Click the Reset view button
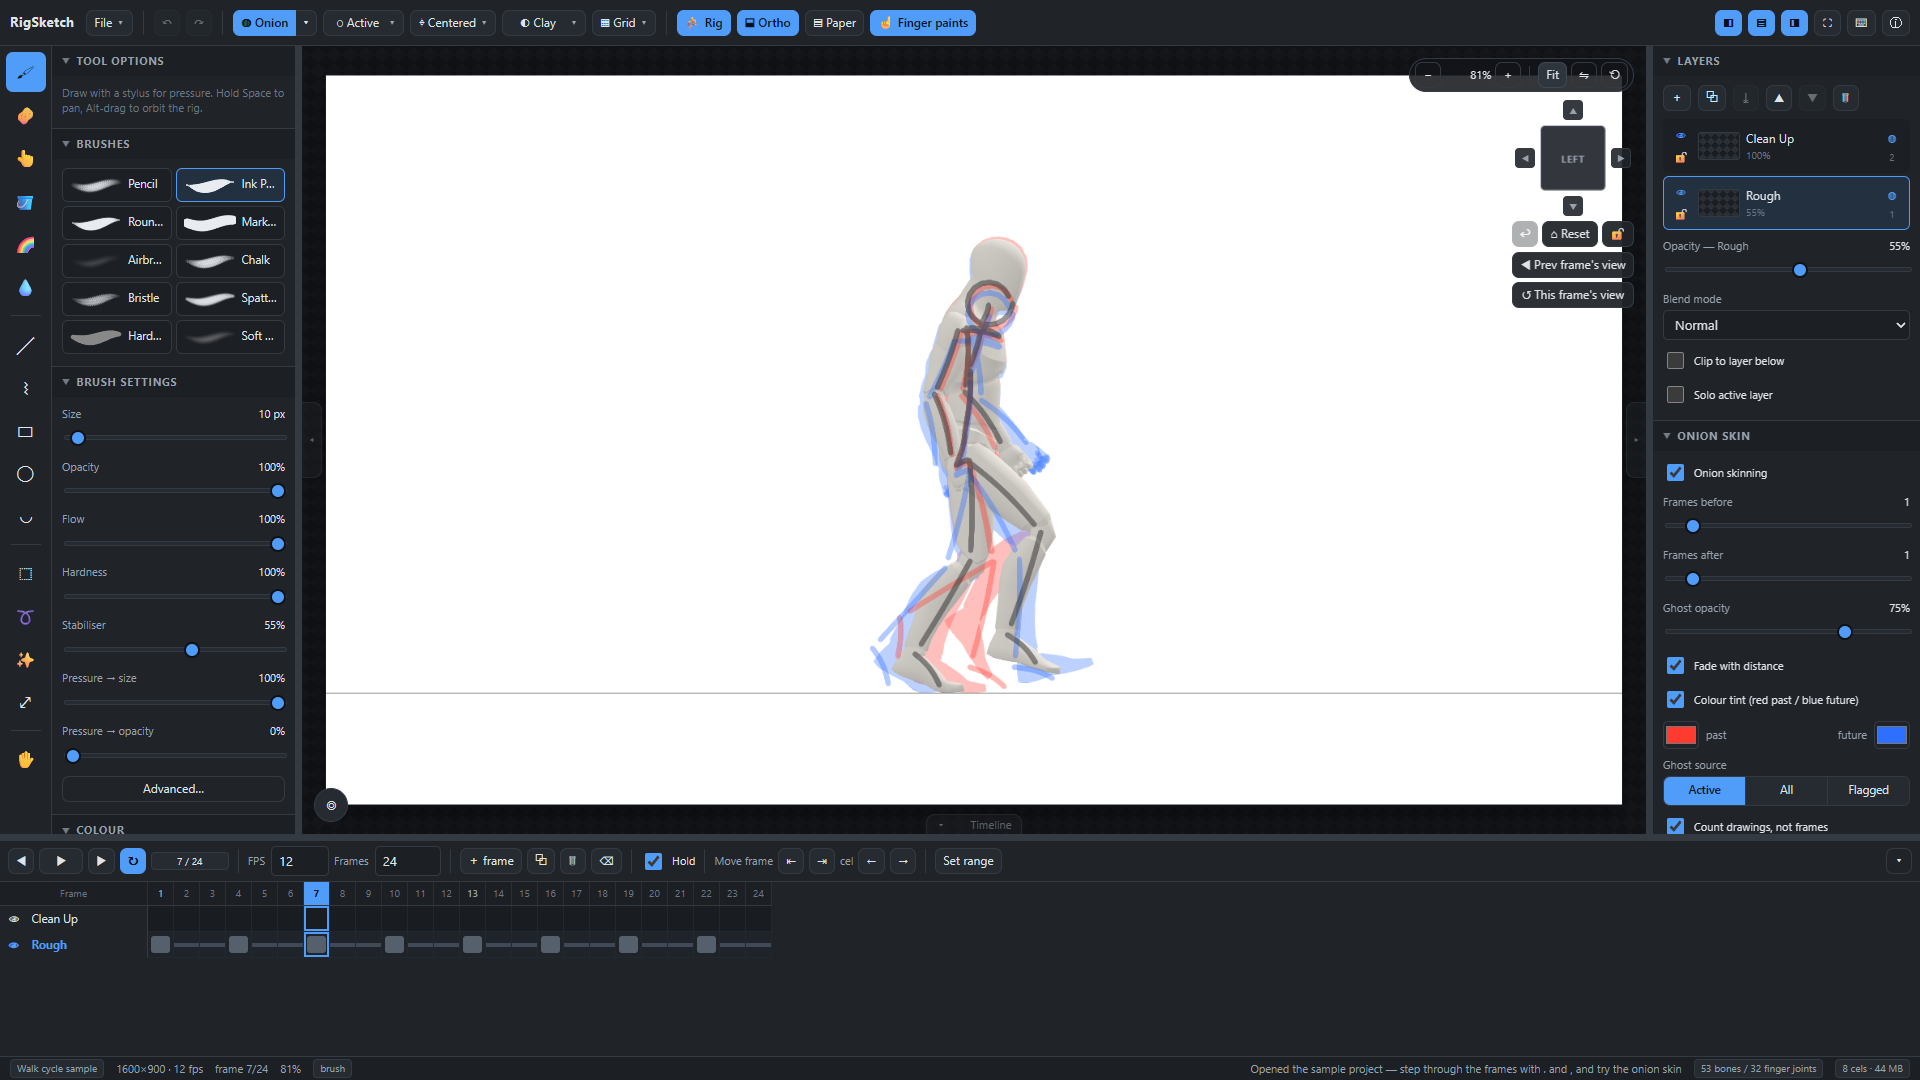1920x1080 pixels. point(1570,234)
